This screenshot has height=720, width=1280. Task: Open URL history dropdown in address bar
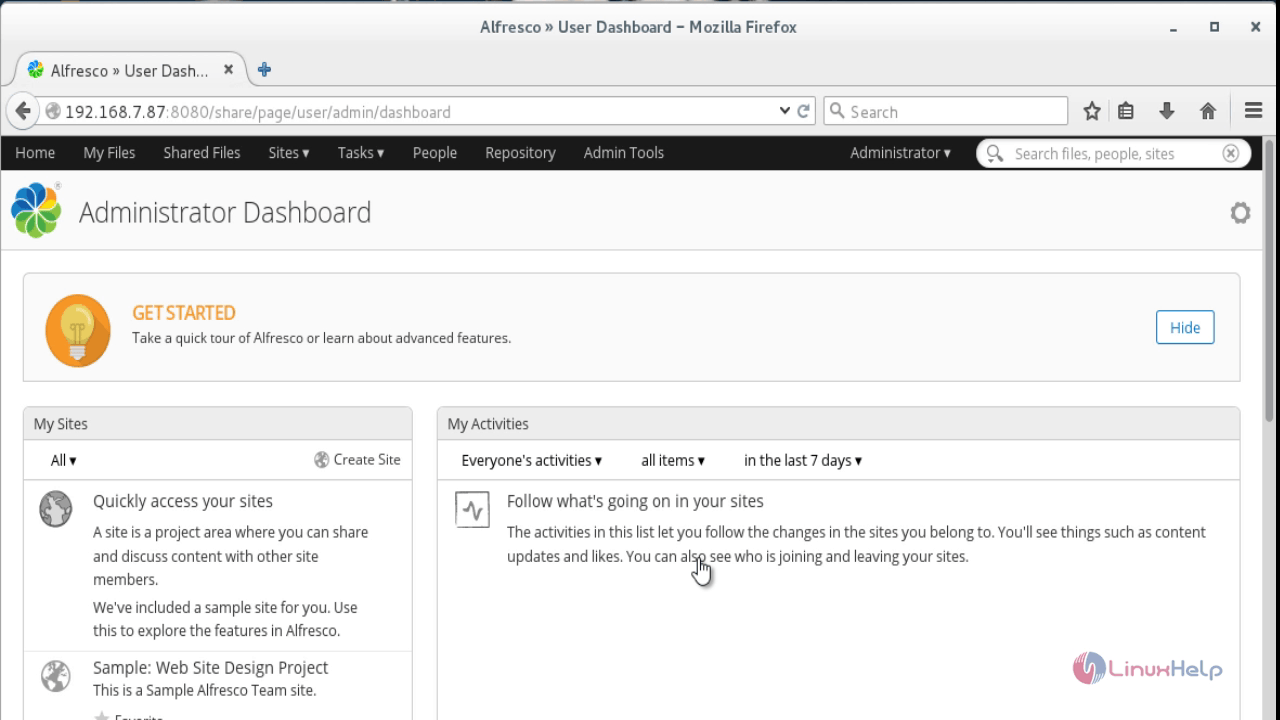pyautogui.click(x=785, y=111)
